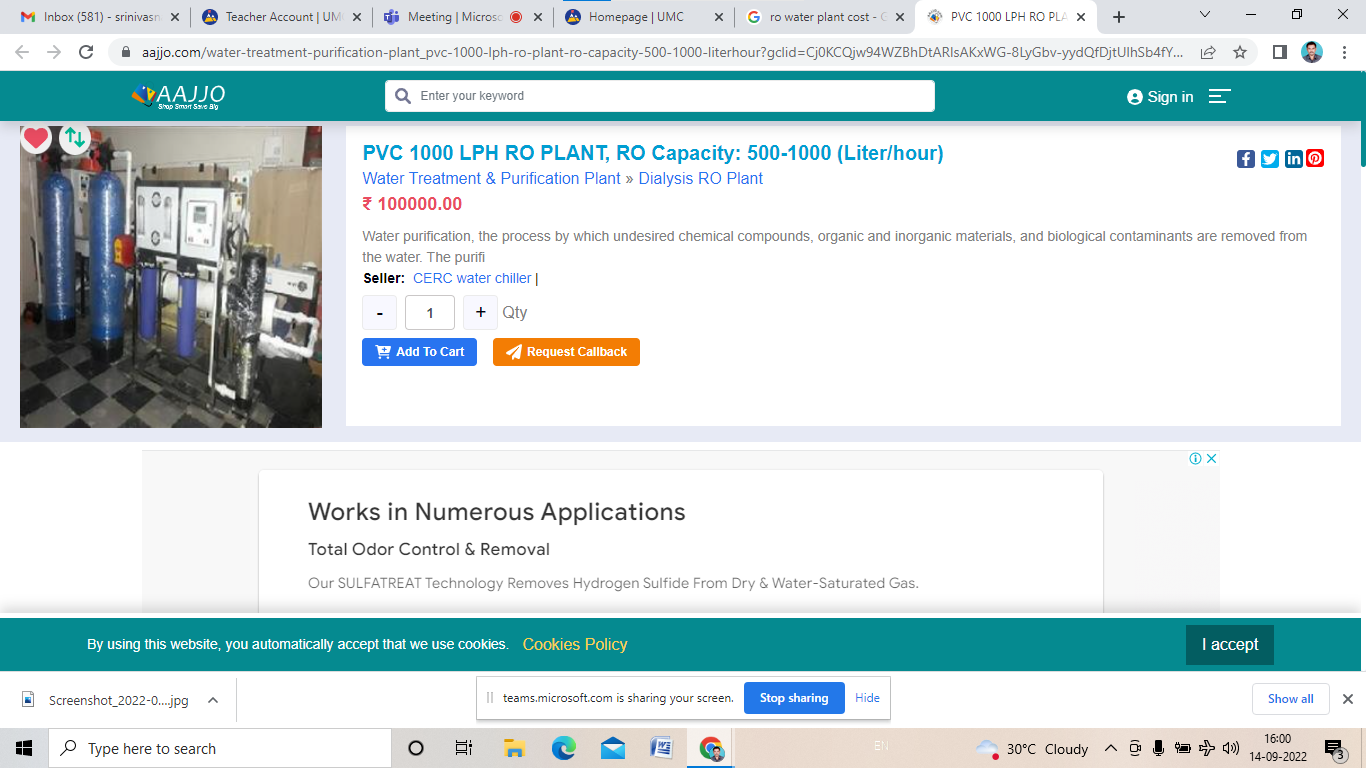
Task: Open Dialysis RO Plant category link
Action: tap(701, 178)
